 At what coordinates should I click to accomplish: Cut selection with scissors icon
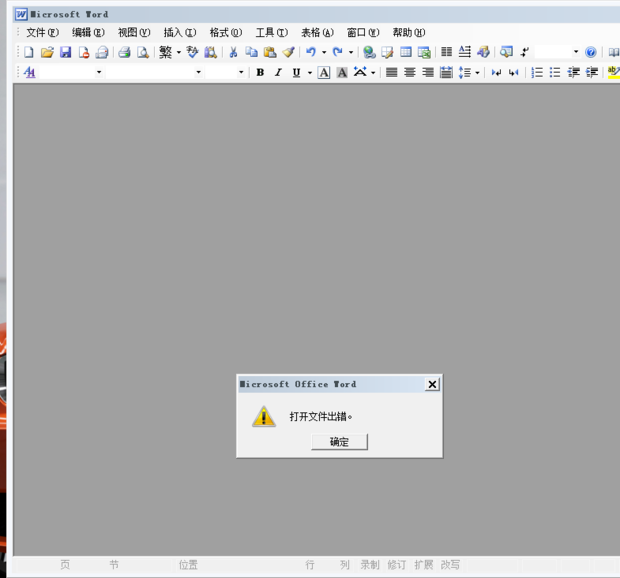[x=233, y=52]
